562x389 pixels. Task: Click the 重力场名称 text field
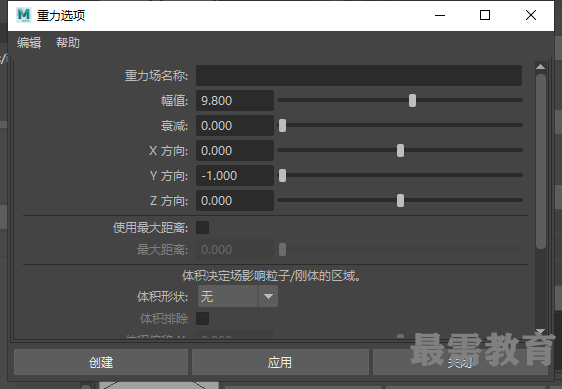tap(359, 76)
